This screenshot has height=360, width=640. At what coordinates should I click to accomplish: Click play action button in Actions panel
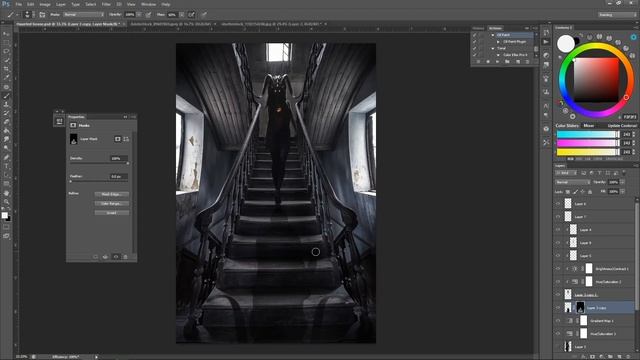pyautogui.click(x=497, y=62)
